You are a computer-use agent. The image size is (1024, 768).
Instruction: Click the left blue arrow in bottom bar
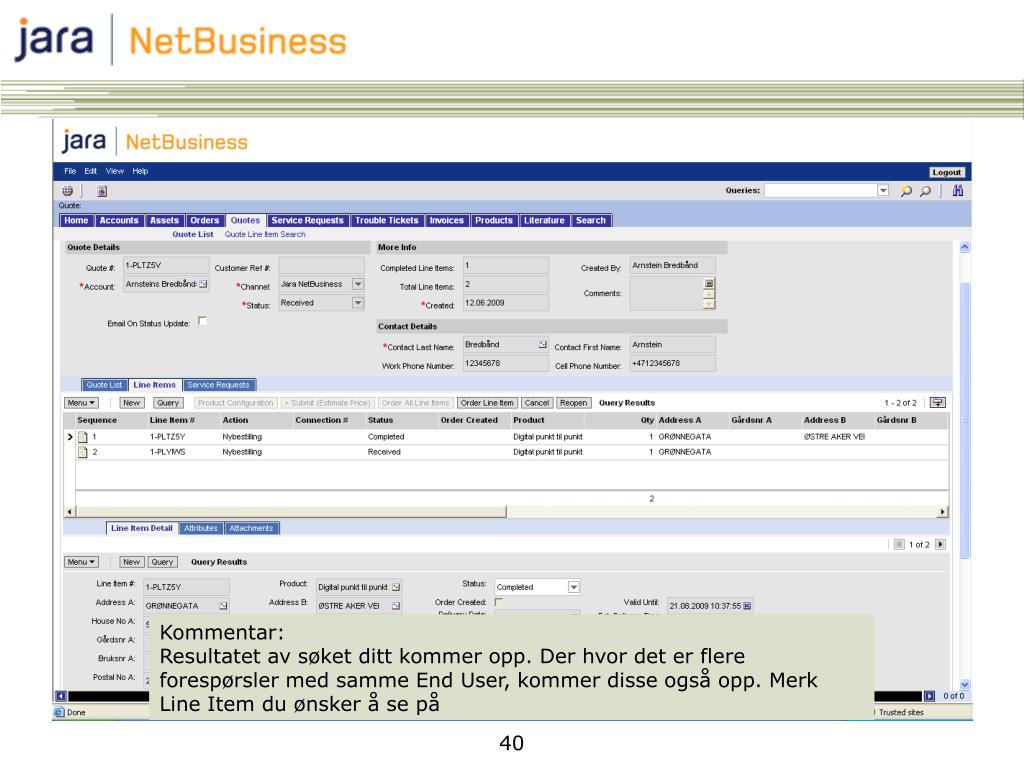coord(61,696)
